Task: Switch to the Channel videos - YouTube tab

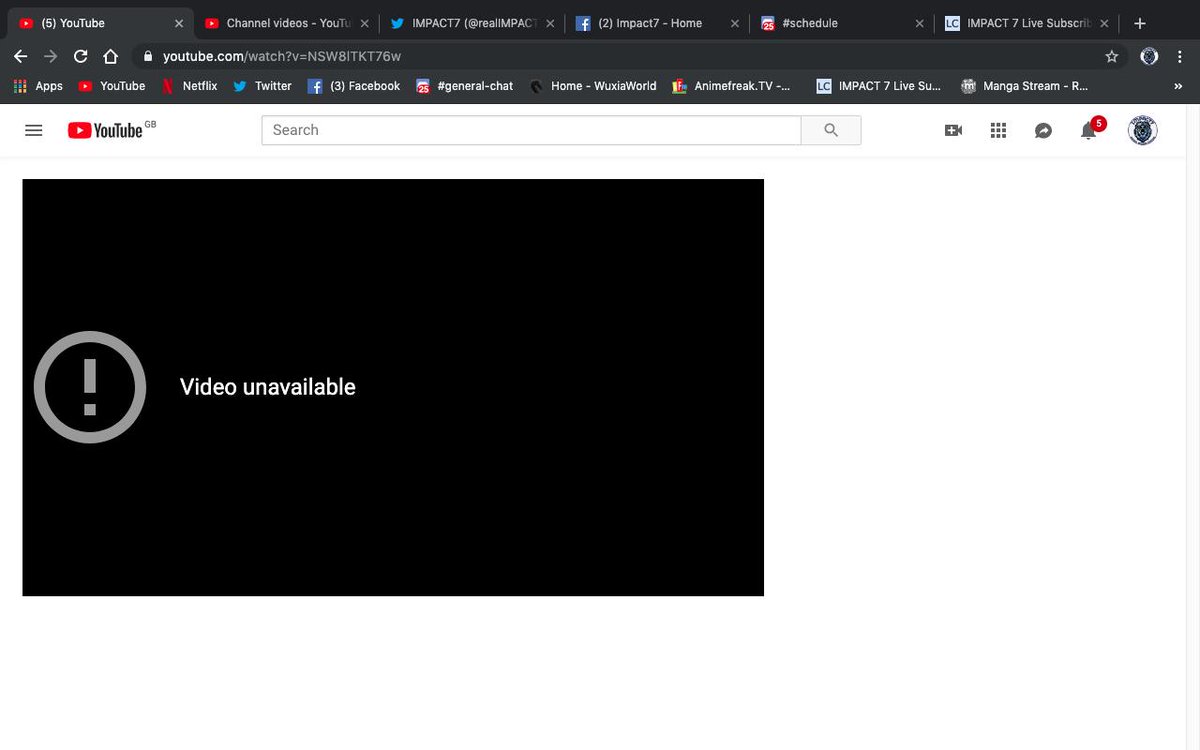Action: [x=286, y=23]
